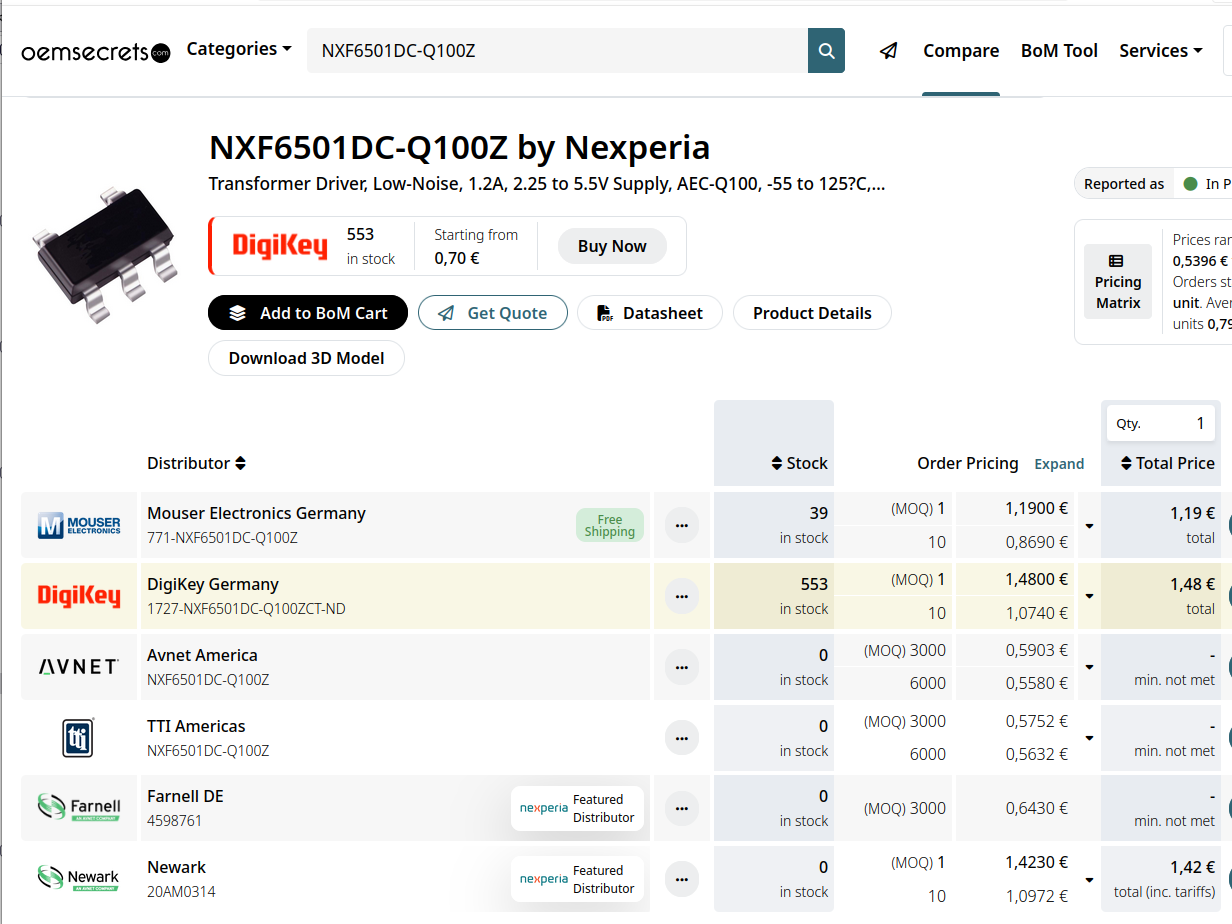
Task: Sort table by Total Price
Action: (x=1165, y=463)
